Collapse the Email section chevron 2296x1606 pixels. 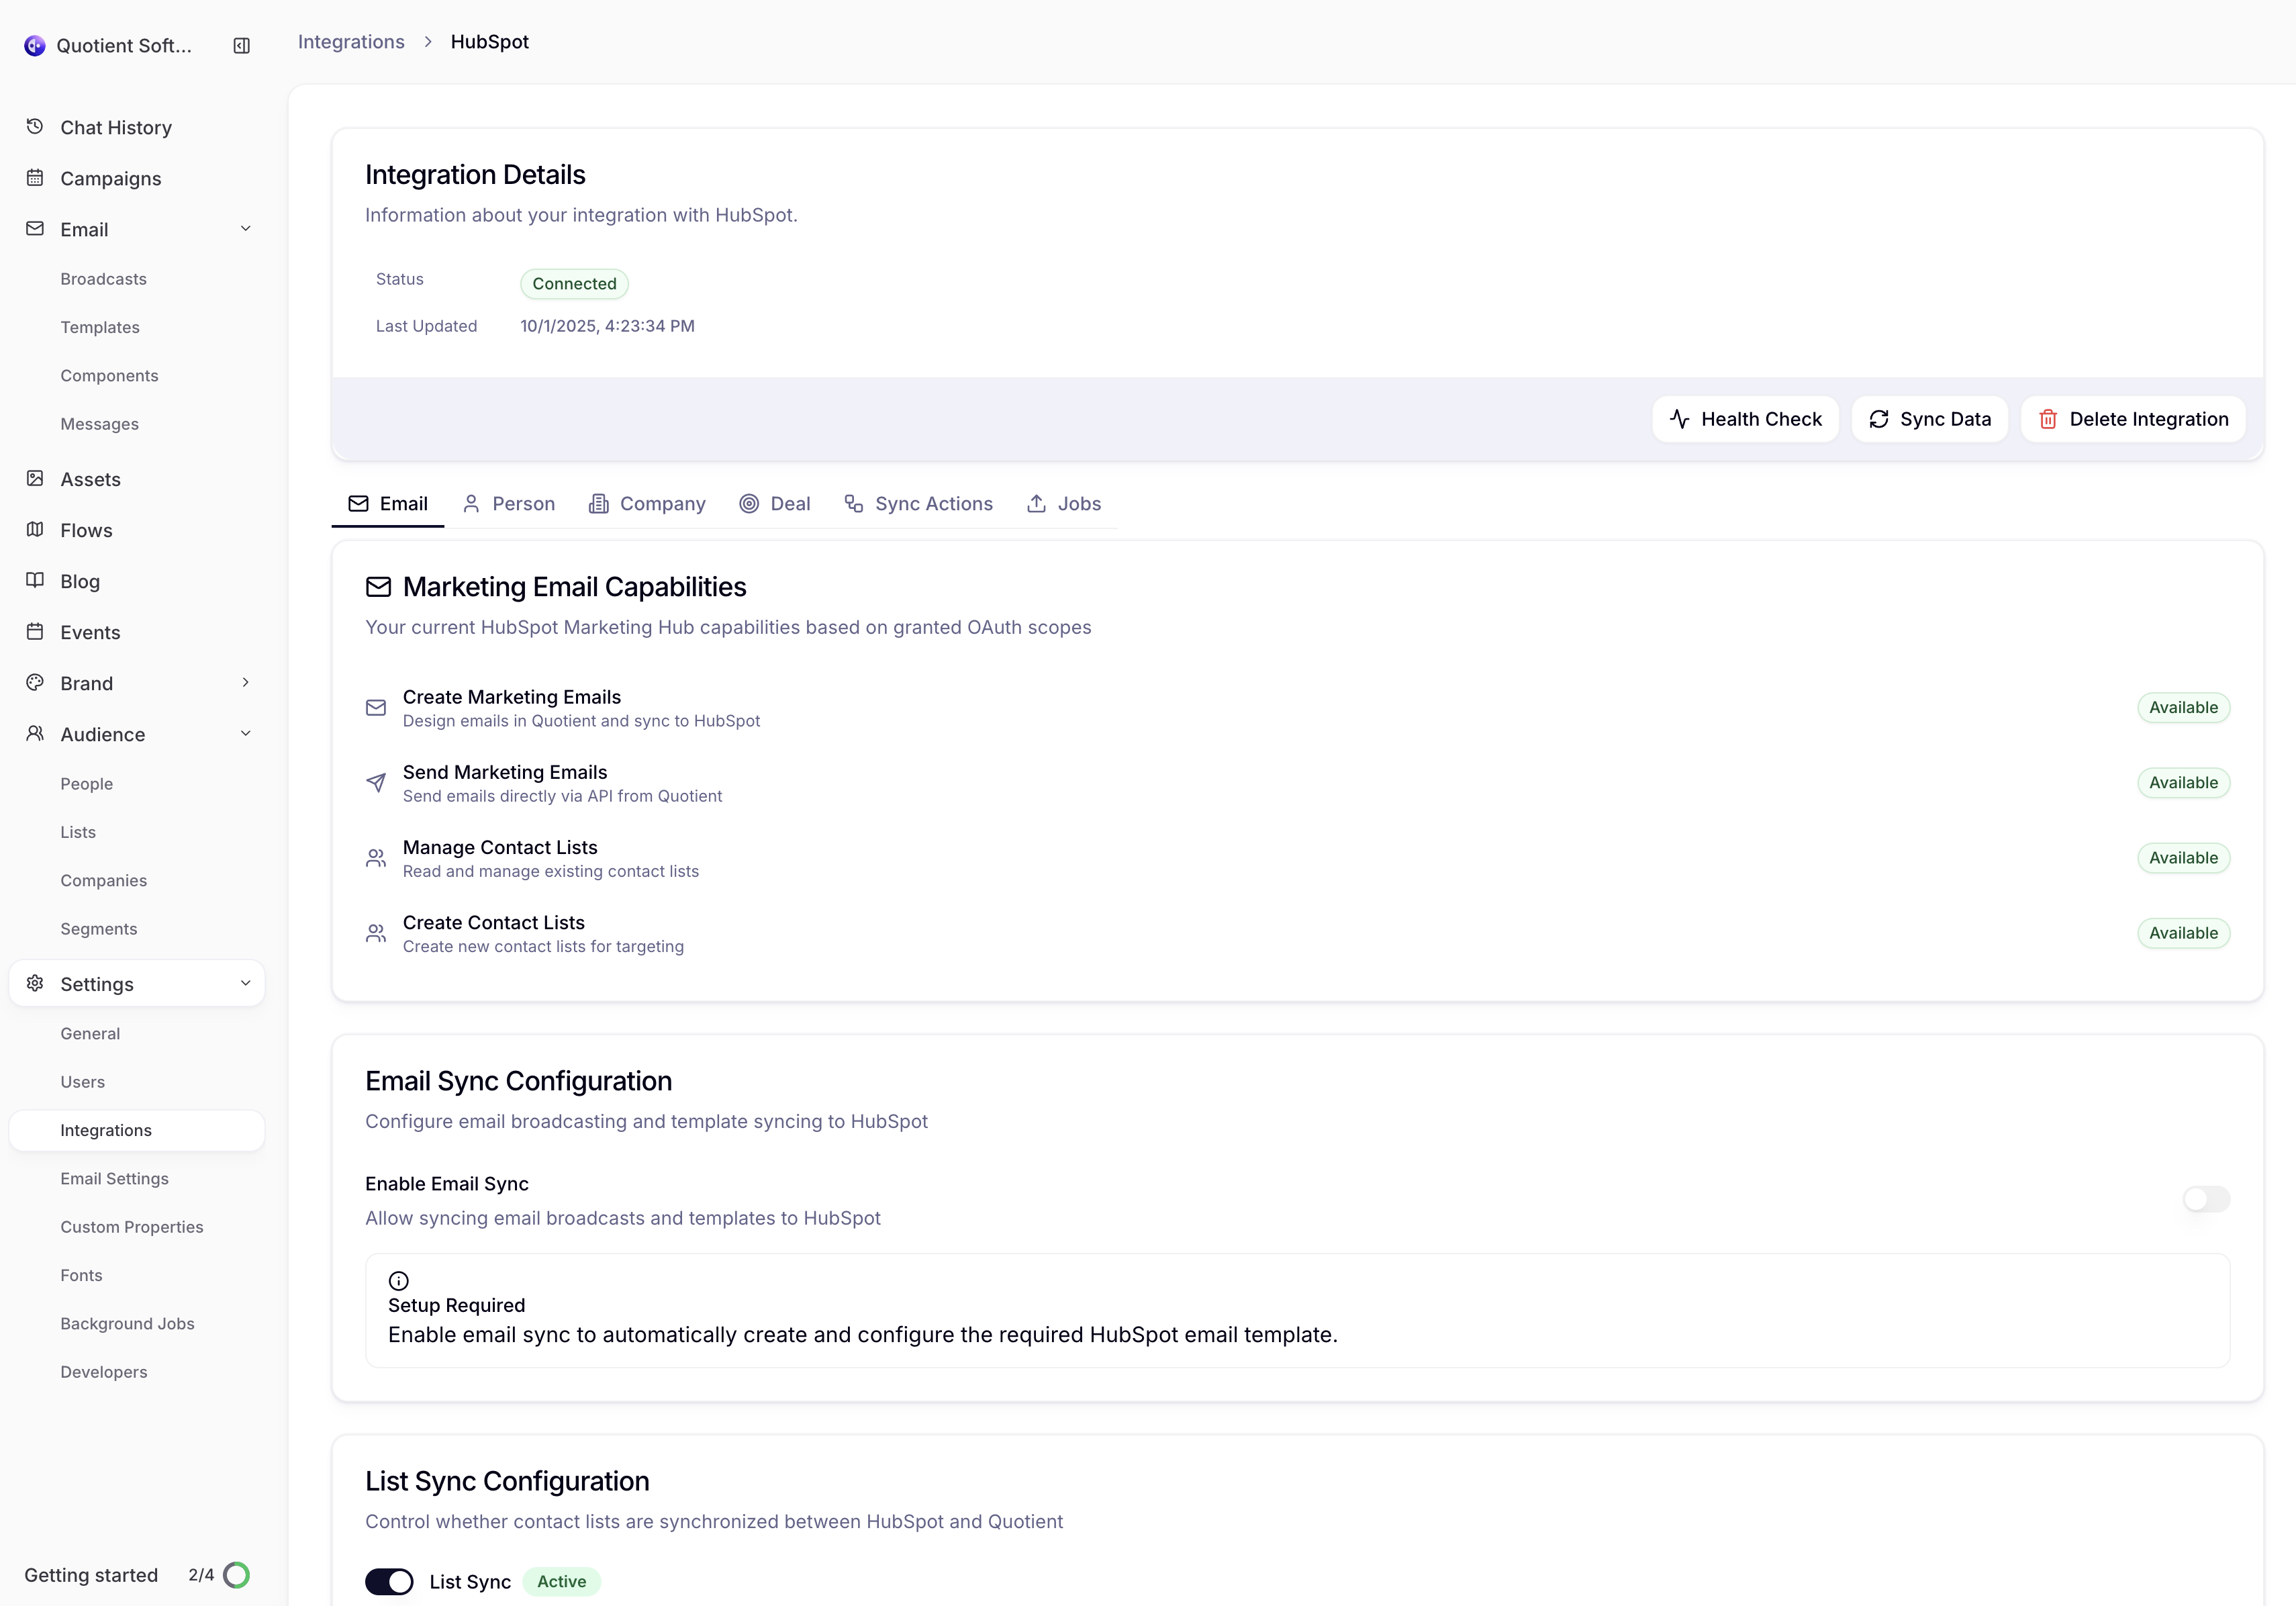(246, 228)
